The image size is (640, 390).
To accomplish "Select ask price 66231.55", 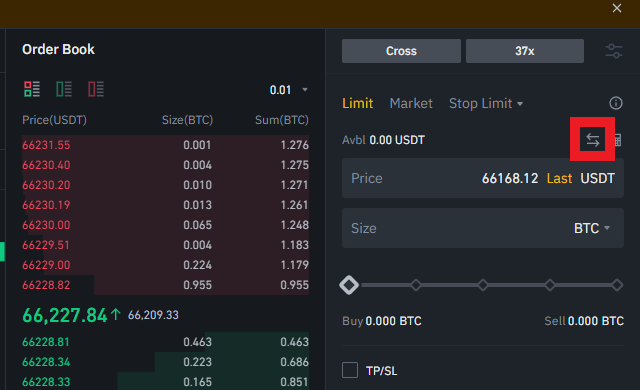I will click(x=46, y=145).
